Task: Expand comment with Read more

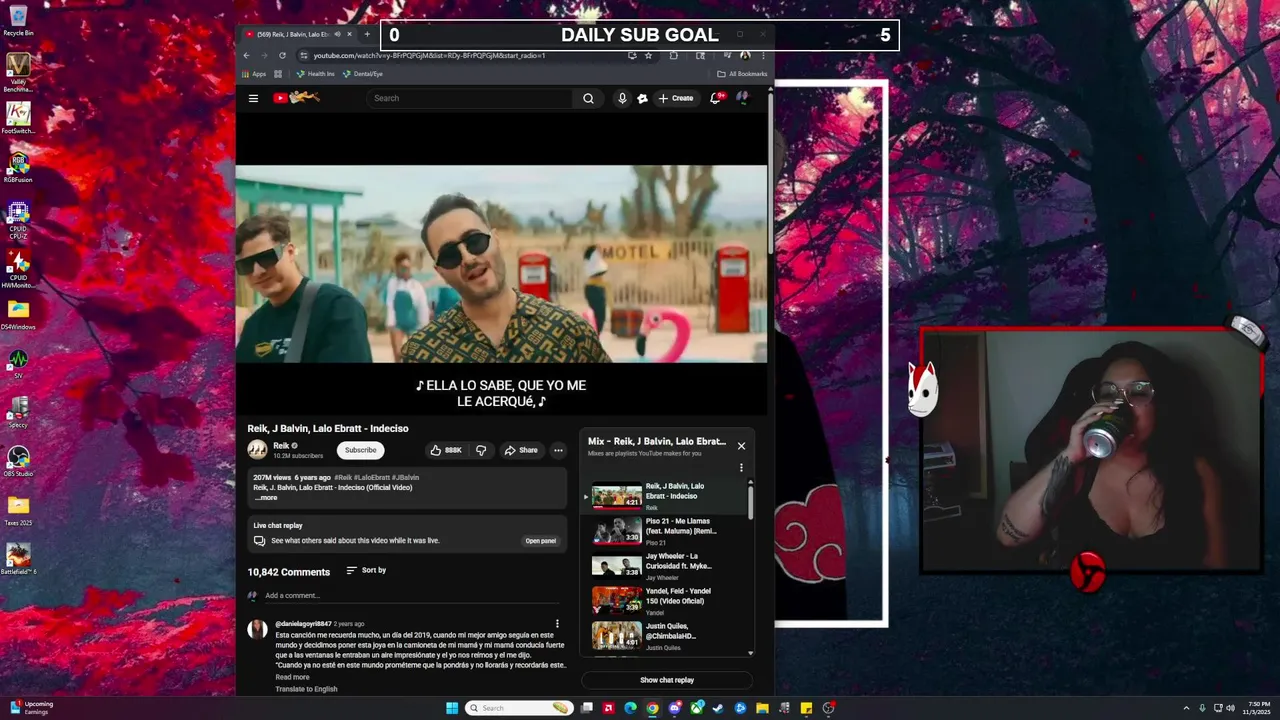Action: [x=292, y=677]
